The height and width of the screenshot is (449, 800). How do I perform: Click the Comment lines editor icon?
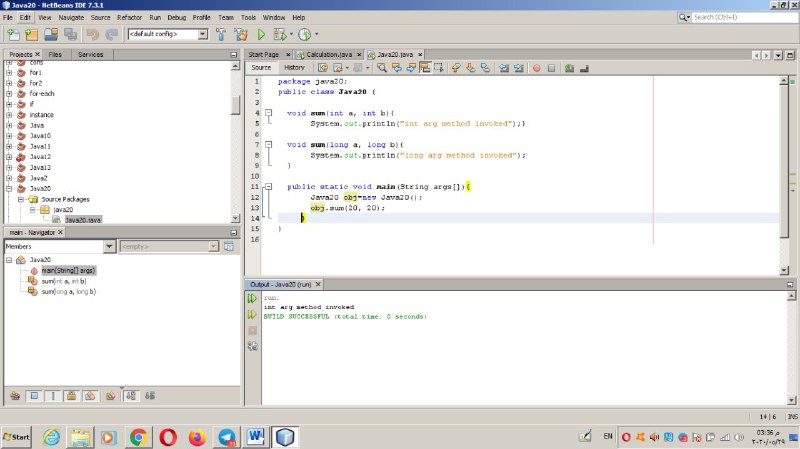[569, 68]
